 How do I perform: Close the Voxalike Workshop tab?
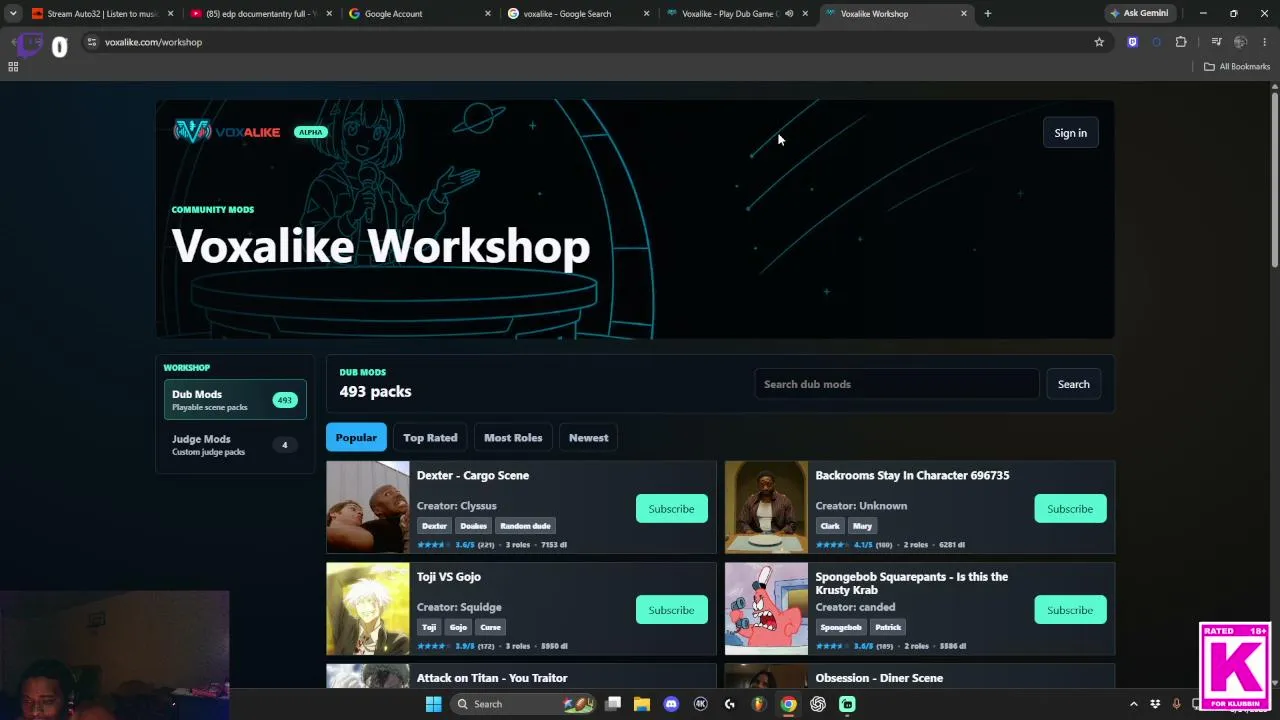pos(964,14)
